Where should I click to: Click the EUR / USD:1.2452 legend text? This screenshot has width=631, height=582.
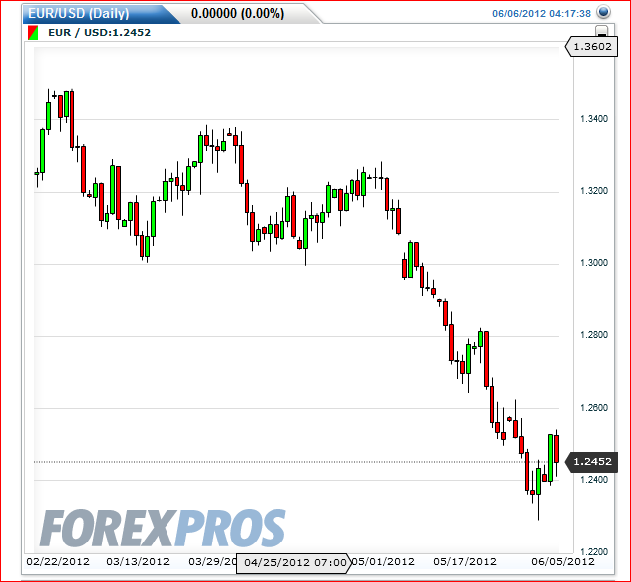point(99,33)
